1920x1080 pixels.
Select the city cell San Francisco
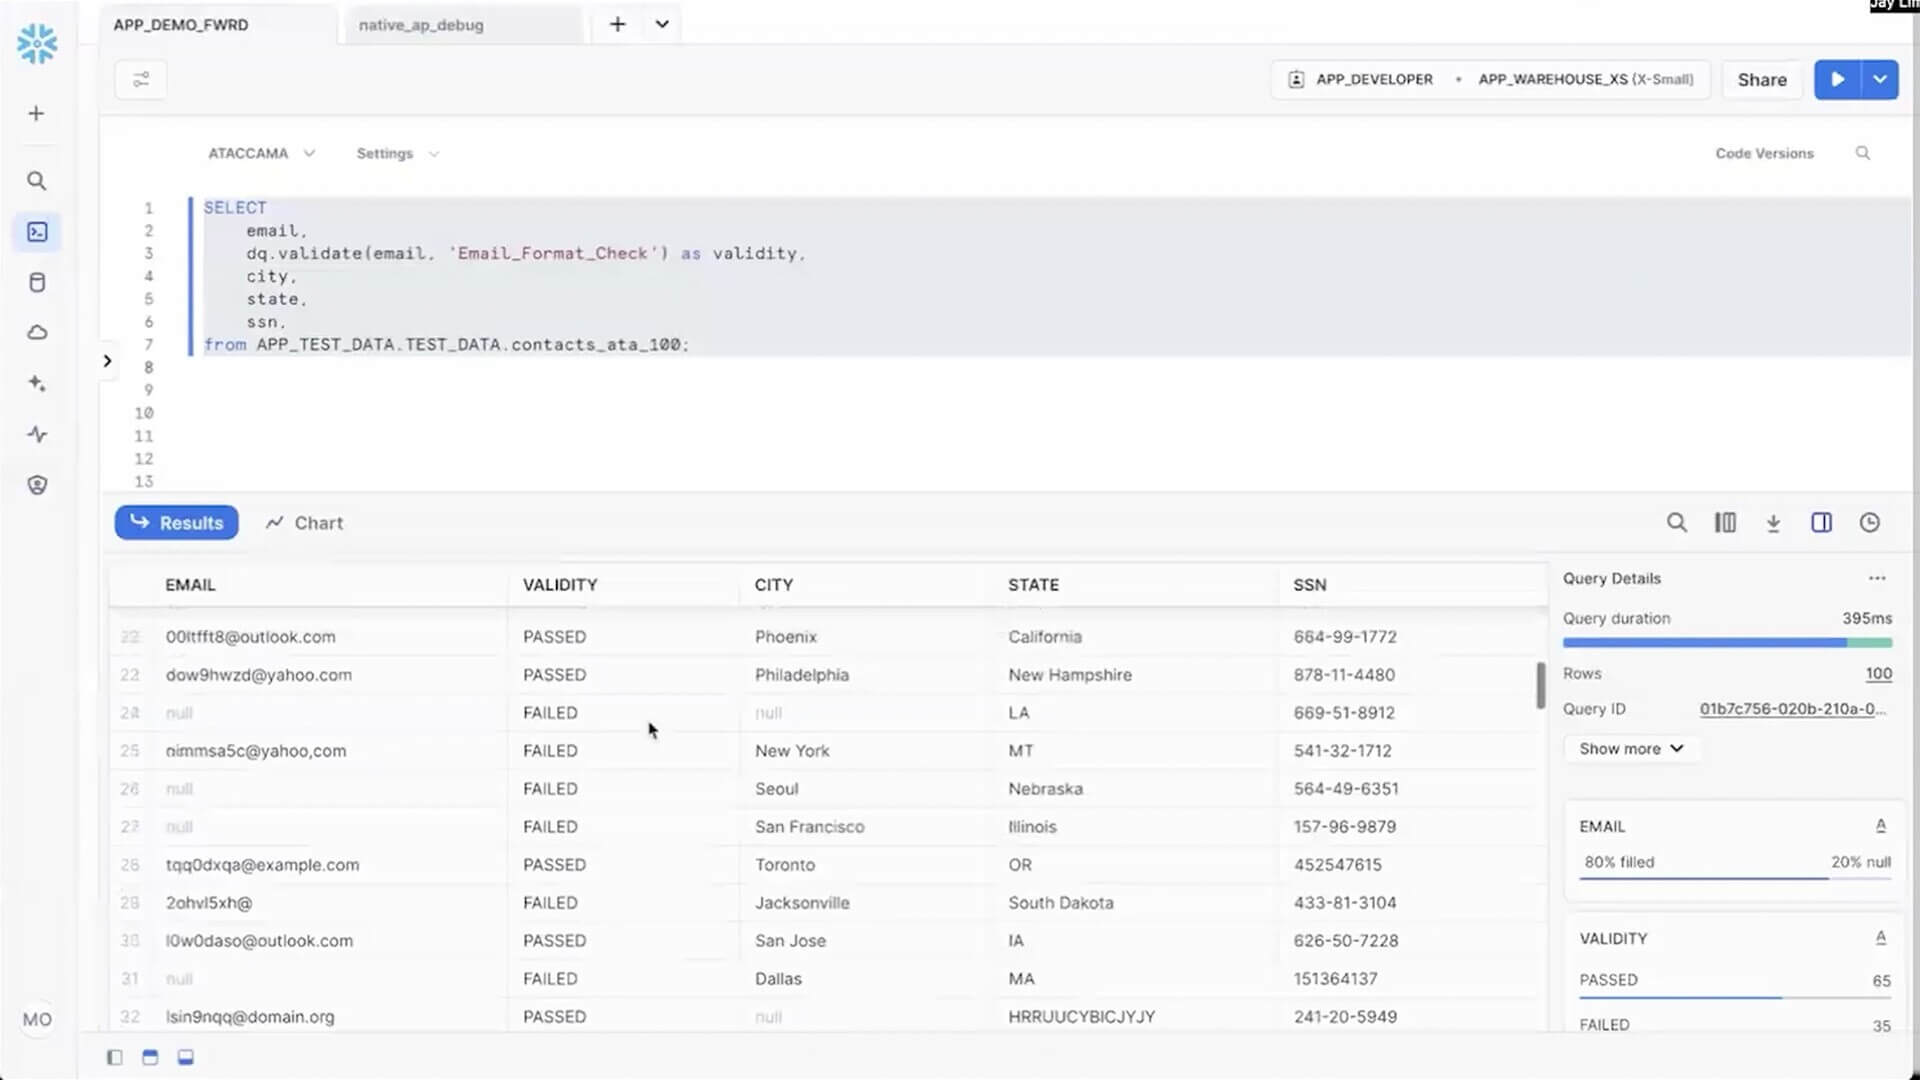809,827
